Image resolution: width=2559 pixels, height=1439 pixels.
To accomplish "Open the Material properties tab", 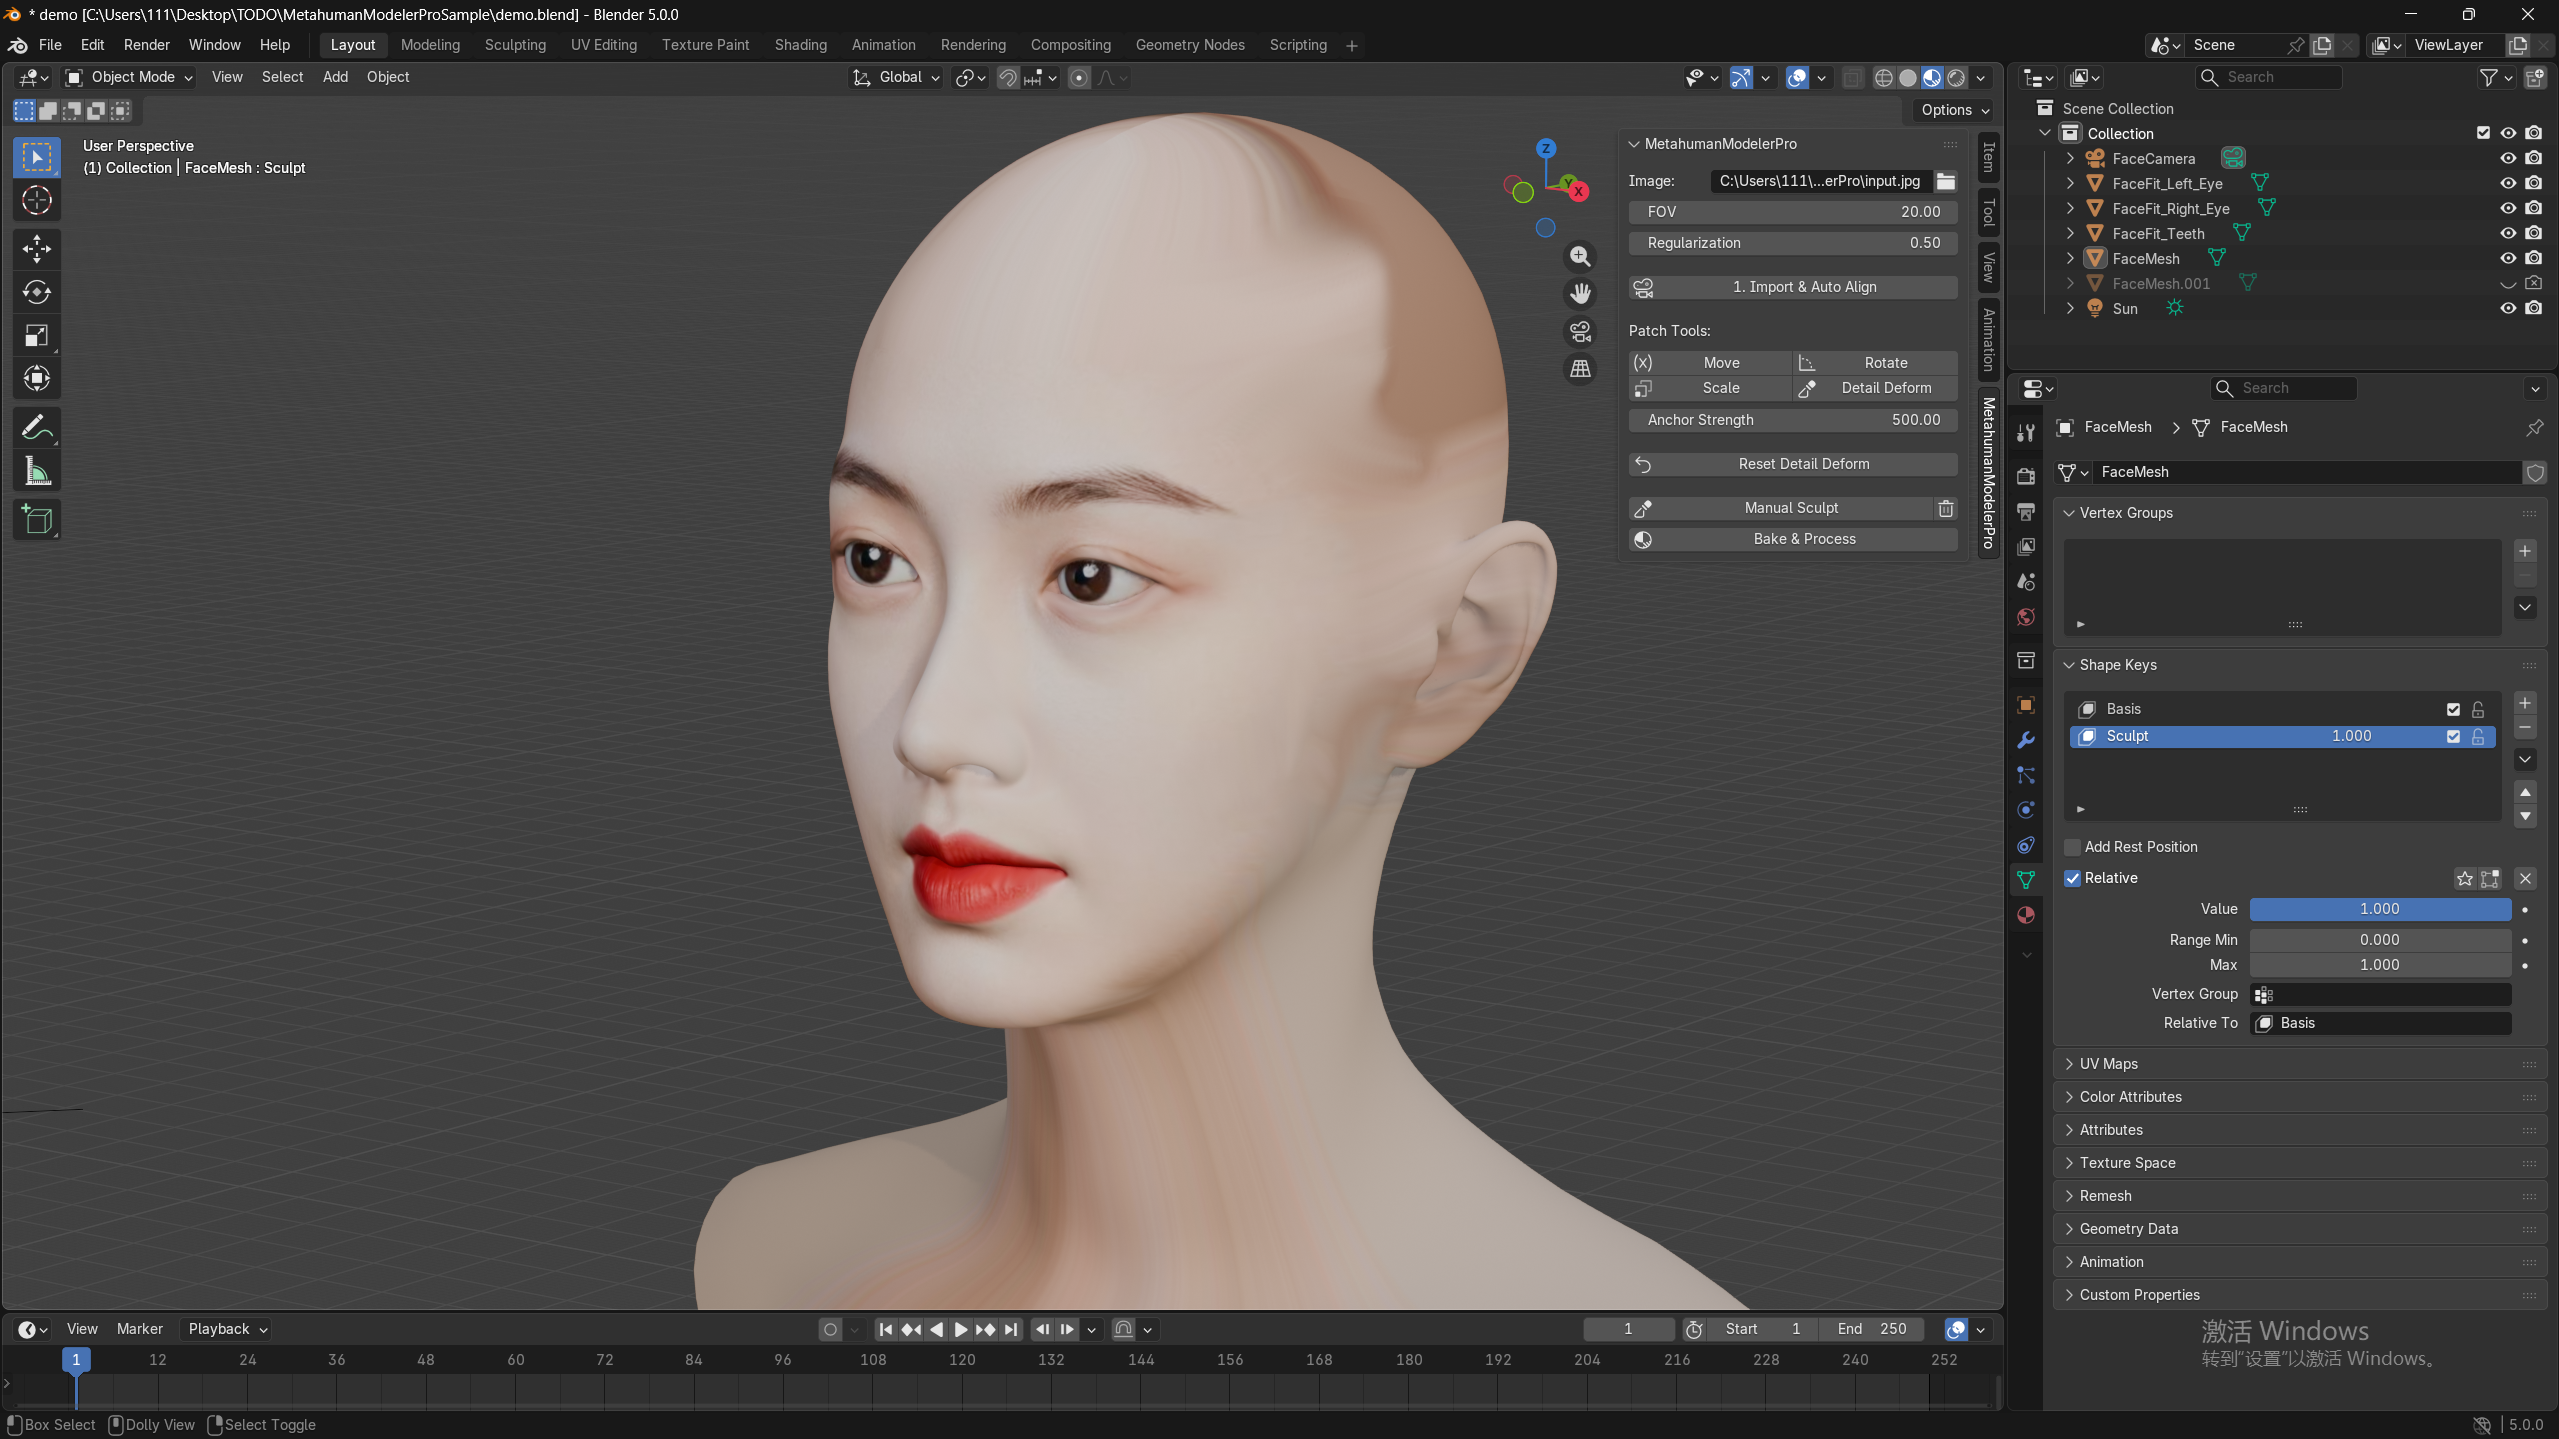I will coord(2026,915).
